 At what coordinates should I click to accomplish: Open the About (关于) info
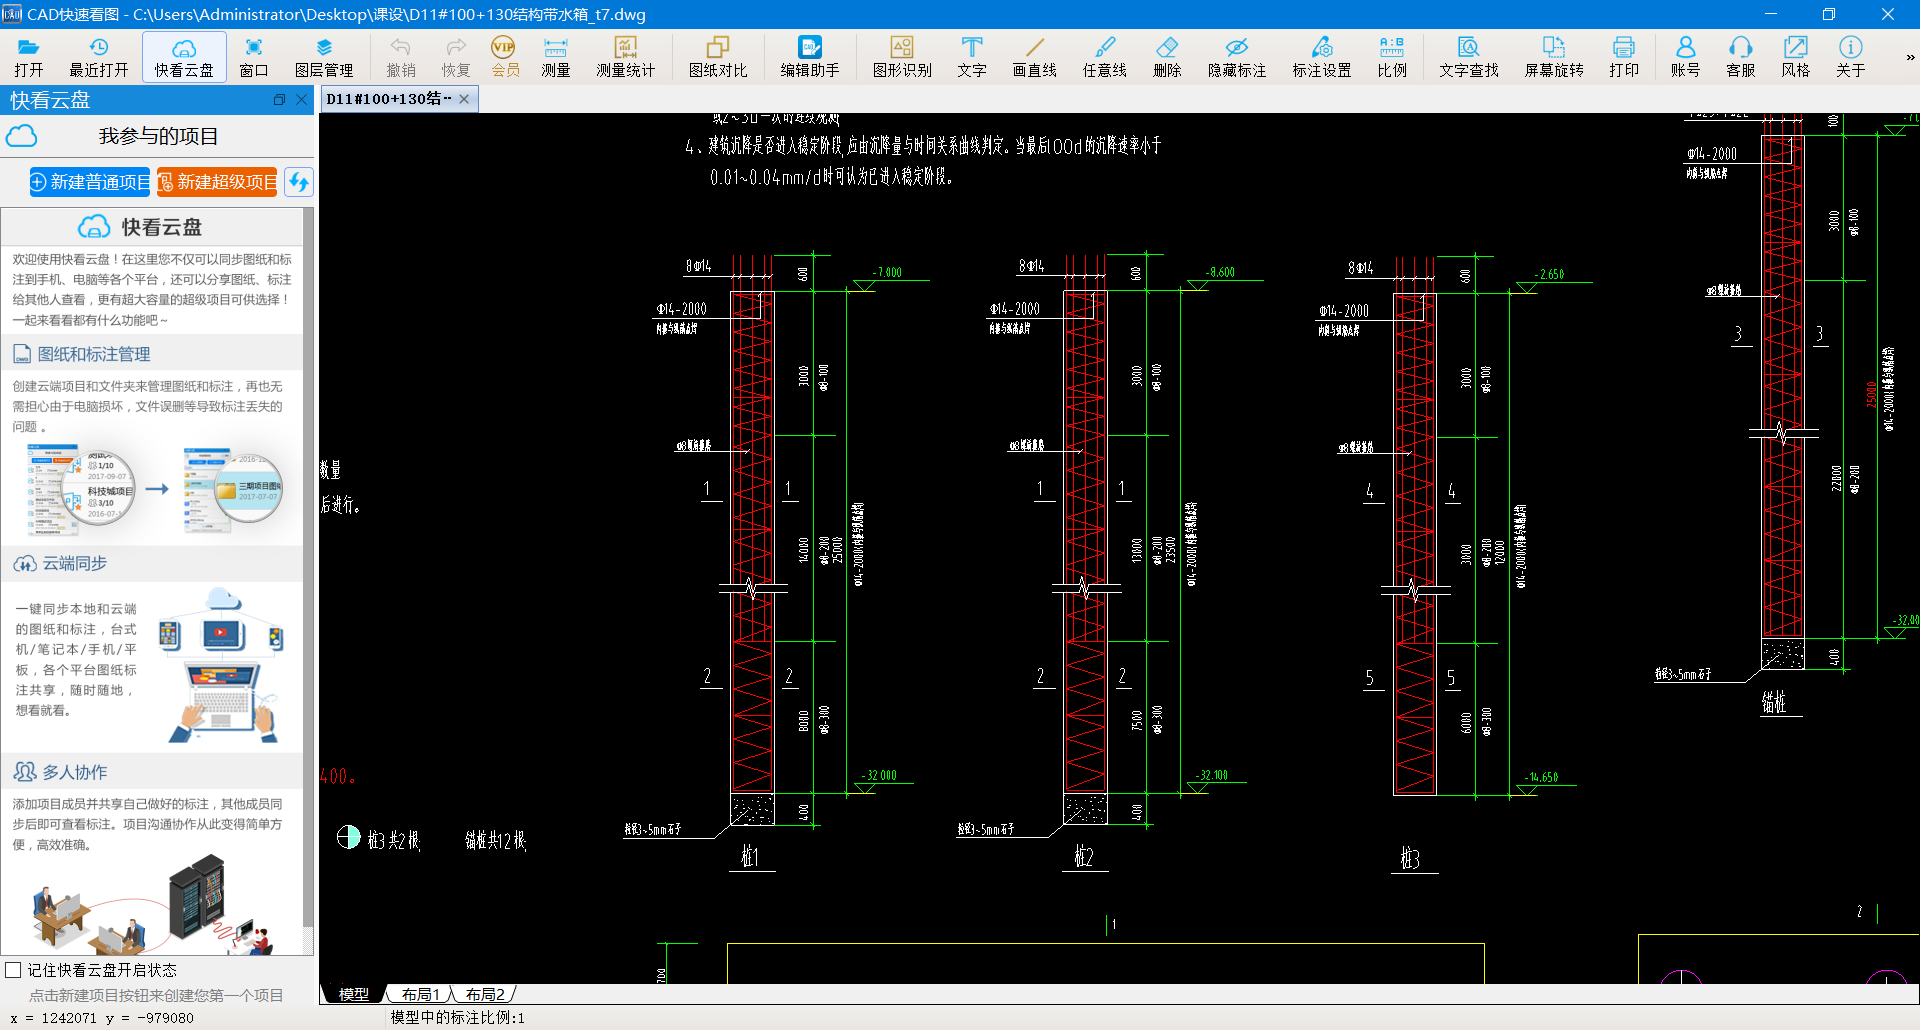(1851, 57)
